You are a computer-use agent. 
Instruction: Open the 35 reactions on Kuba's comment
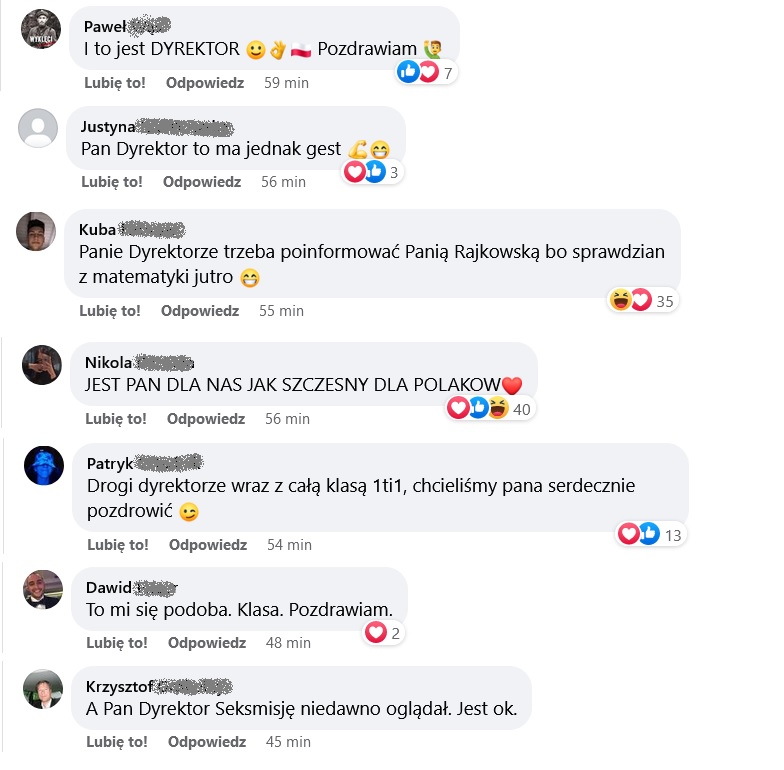coord(643,300)
